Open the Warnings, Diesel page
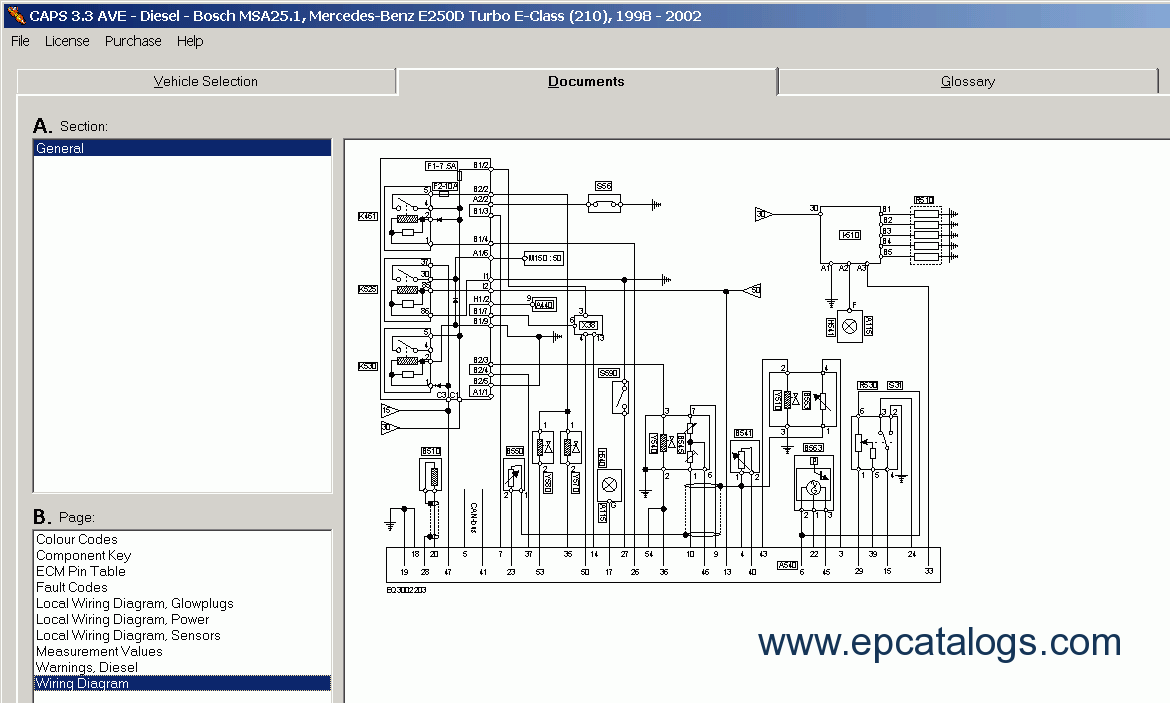 click(x=183, y=667)
